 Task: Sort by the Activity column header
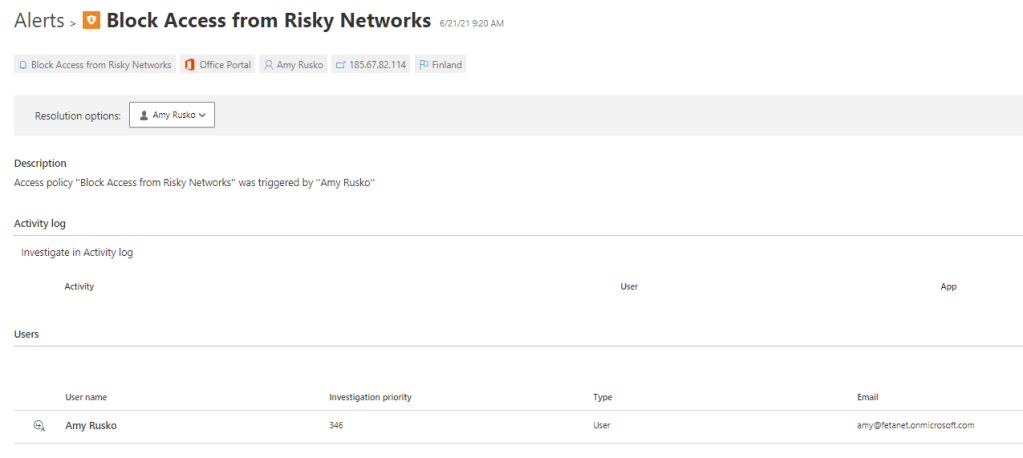coord(79,287)
